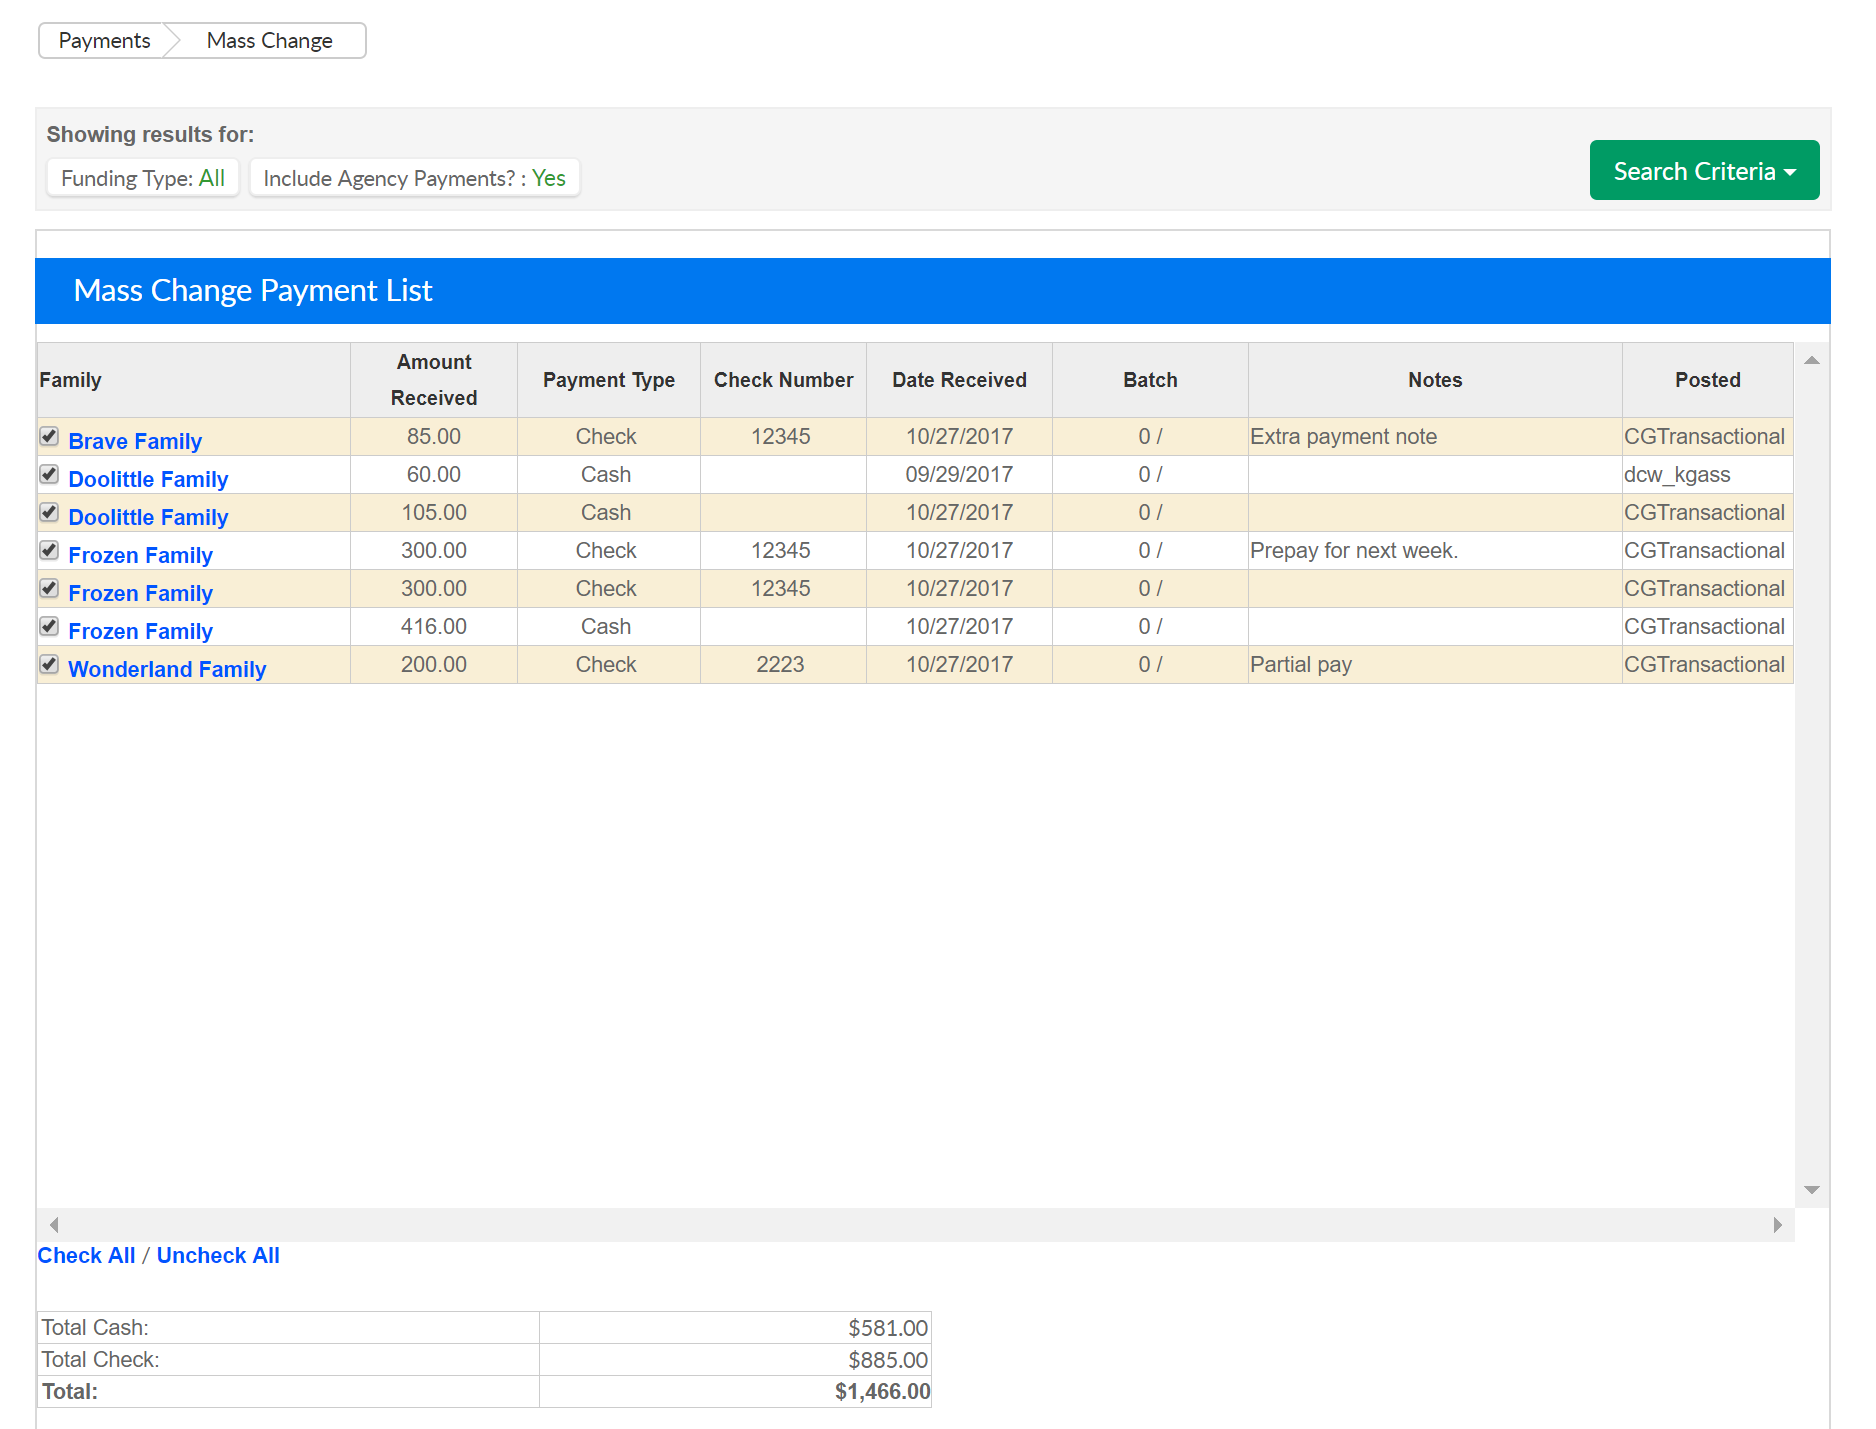This screenshot has height=1429, width=1876.
Task: Open the Brave Family link
Action: click(135, 441)
